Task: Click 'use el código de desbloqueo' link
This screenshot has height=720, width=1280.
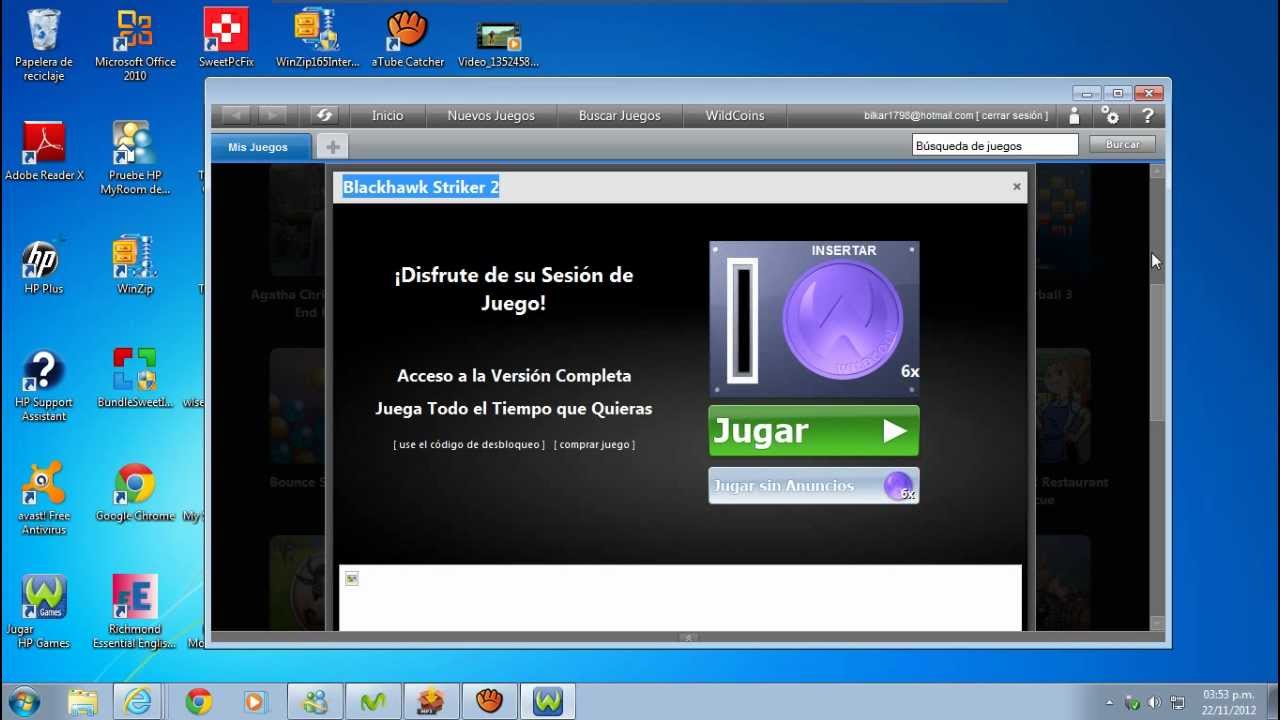Action: coord(469,444)
